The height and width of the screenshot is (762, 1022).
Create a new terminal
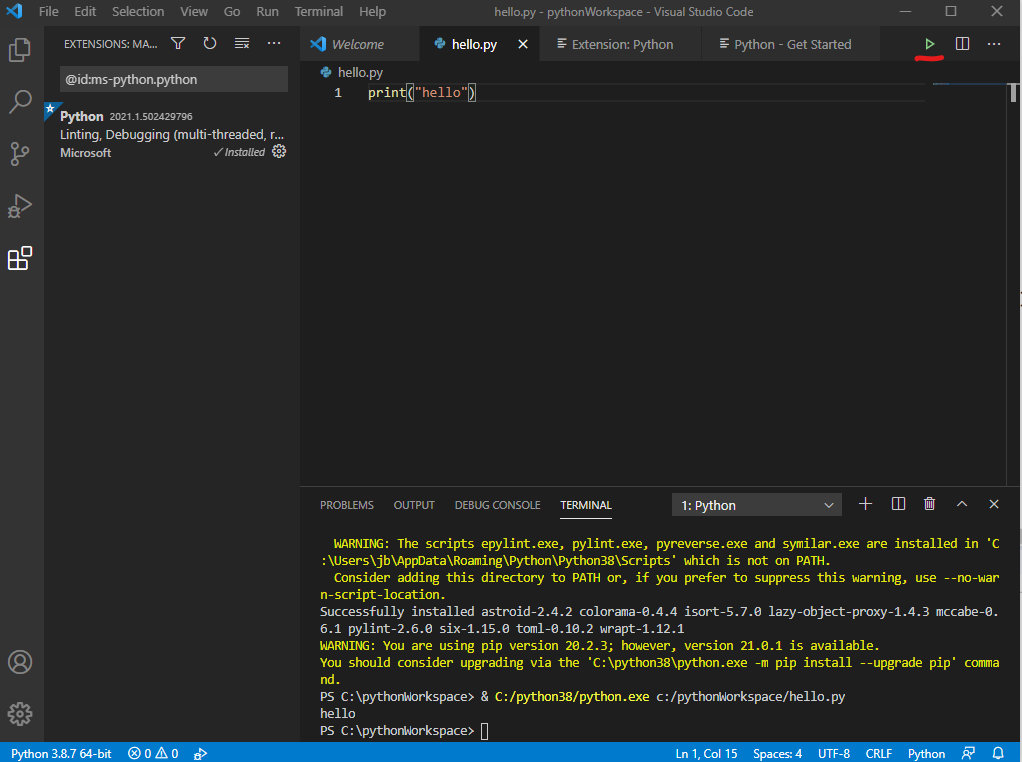865,504
